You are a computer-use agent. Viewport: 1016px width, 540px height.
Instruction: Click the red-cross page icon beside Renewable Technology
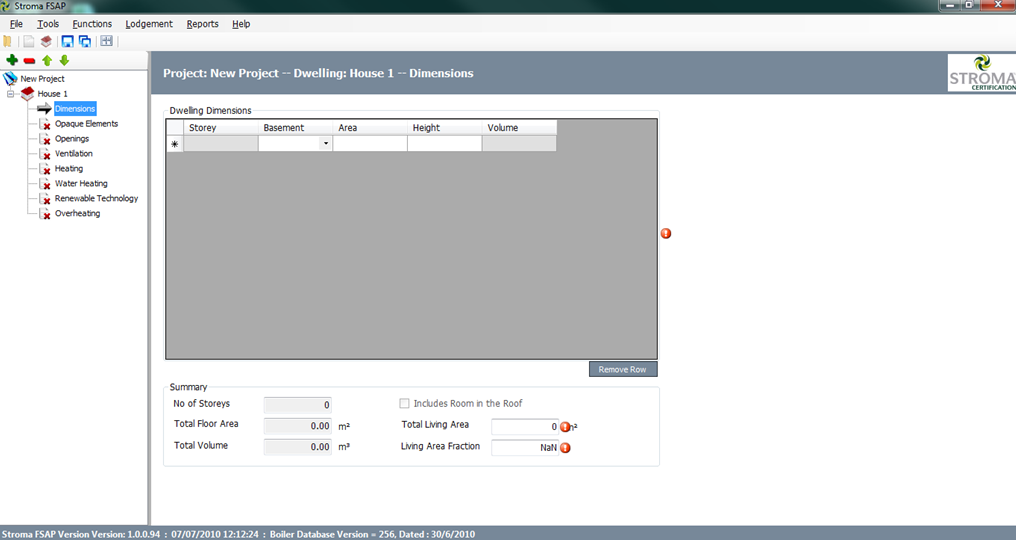click(45, 198)
